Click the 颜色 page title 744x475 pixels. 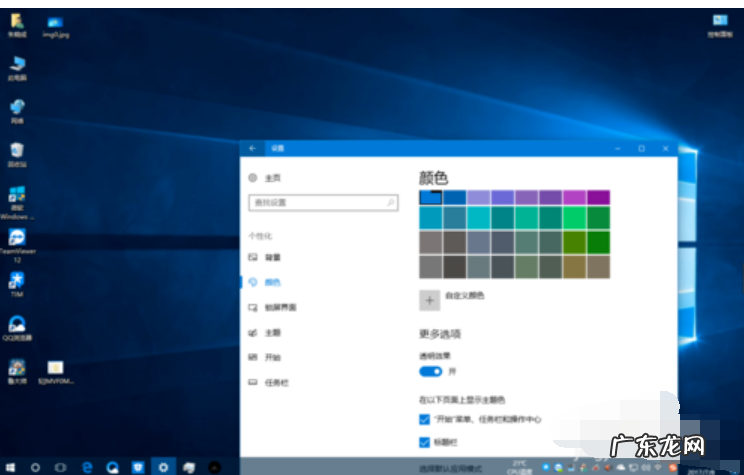pyautogui.click(x=433, y=178)
